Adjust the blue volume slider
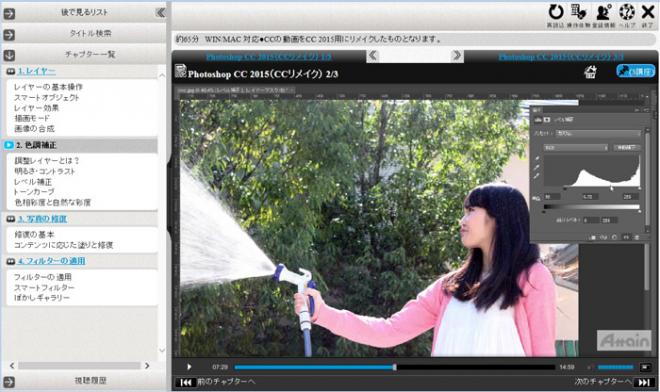This screenshot has height=392, width=660. (615, 368)
